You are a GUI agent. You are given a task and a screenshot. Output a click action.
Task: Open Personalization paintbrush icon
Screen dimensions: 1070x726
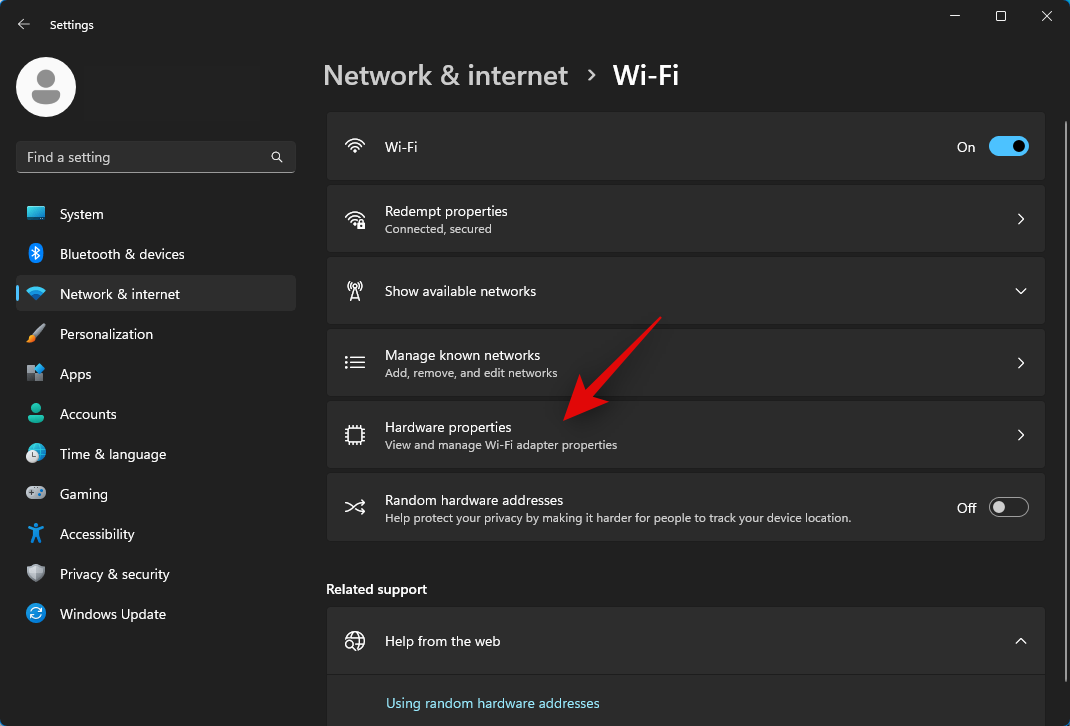pyautogui.click(x=36, y=334)
